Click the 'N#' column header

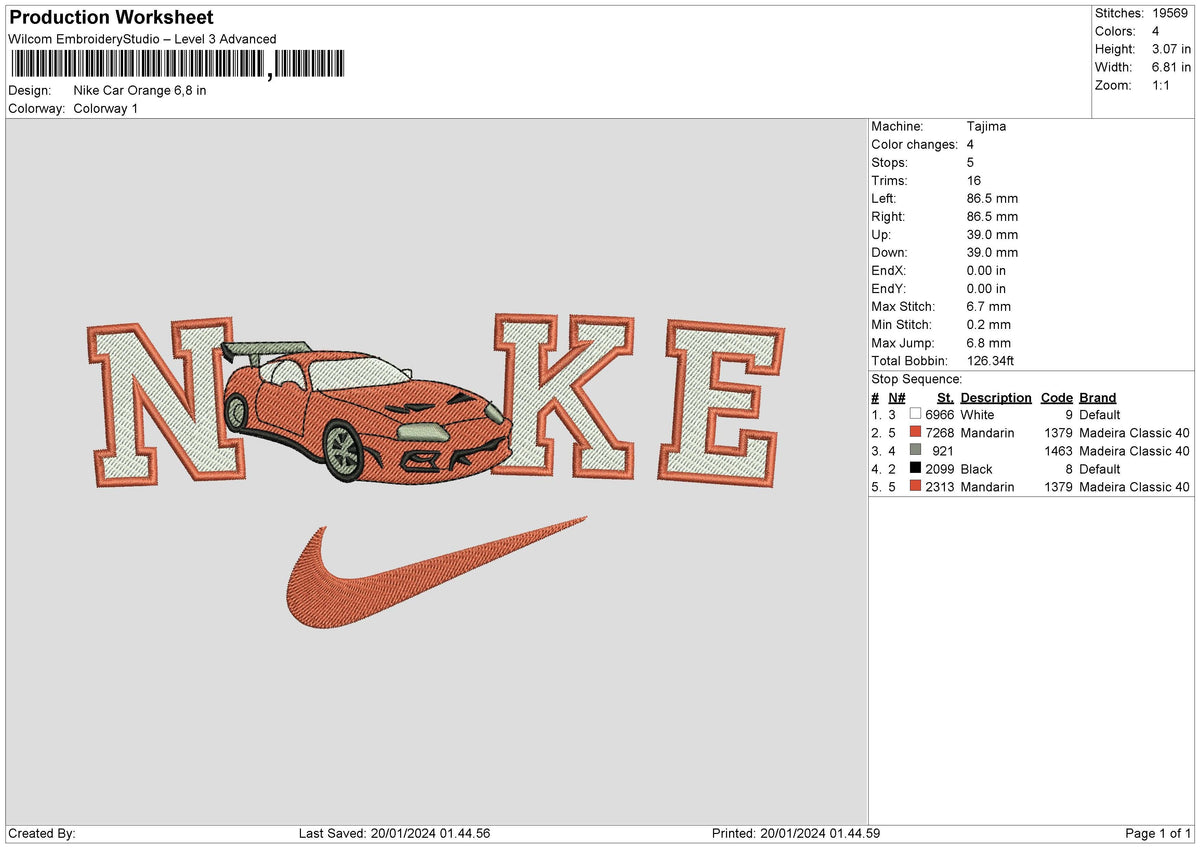click(897, 397)
